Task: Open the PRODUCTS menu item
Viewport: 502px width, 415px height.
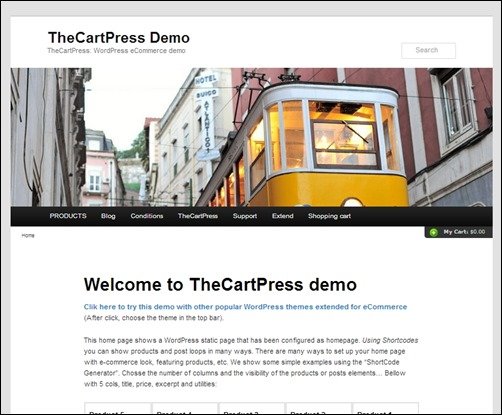Action: point(68,216)
